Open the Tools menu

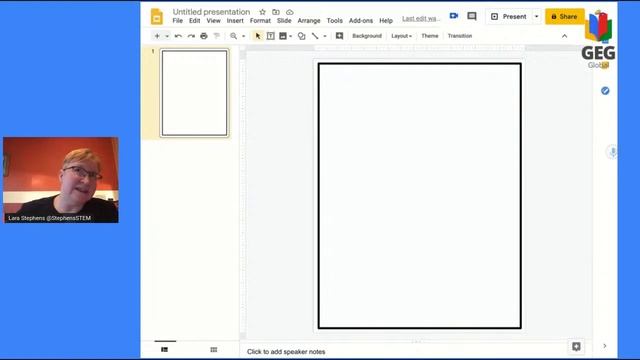(335, 20)
